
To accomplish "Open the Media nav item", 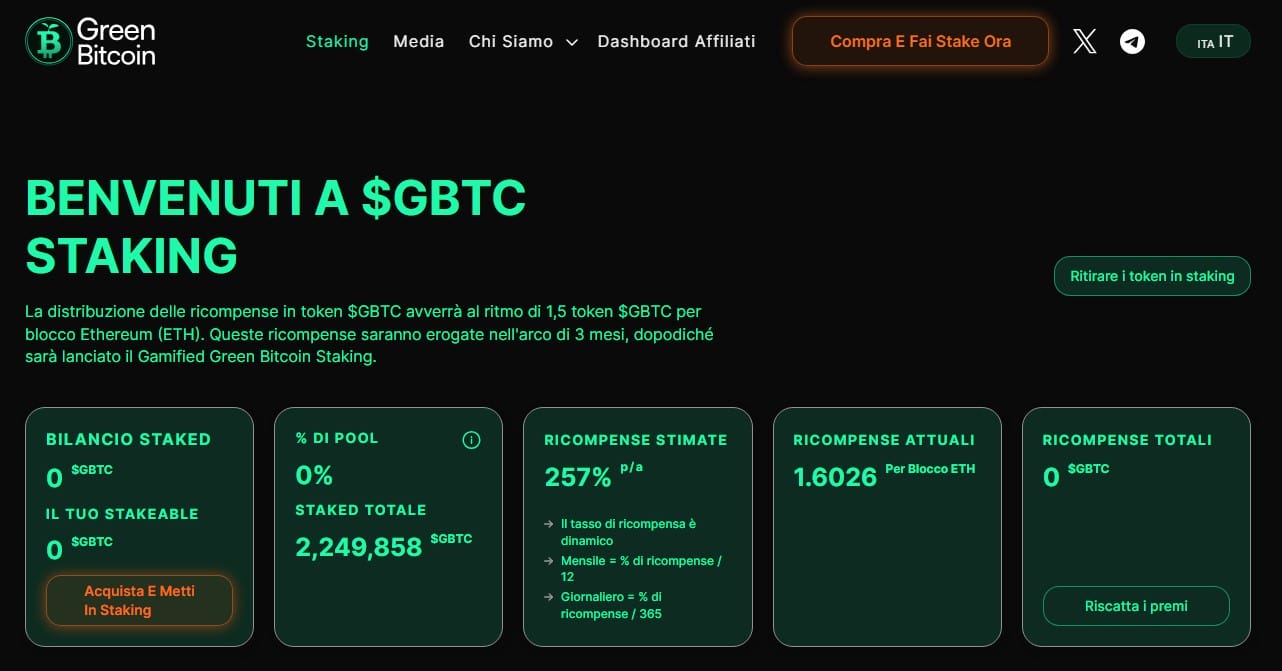I will (x=418, y=41).
